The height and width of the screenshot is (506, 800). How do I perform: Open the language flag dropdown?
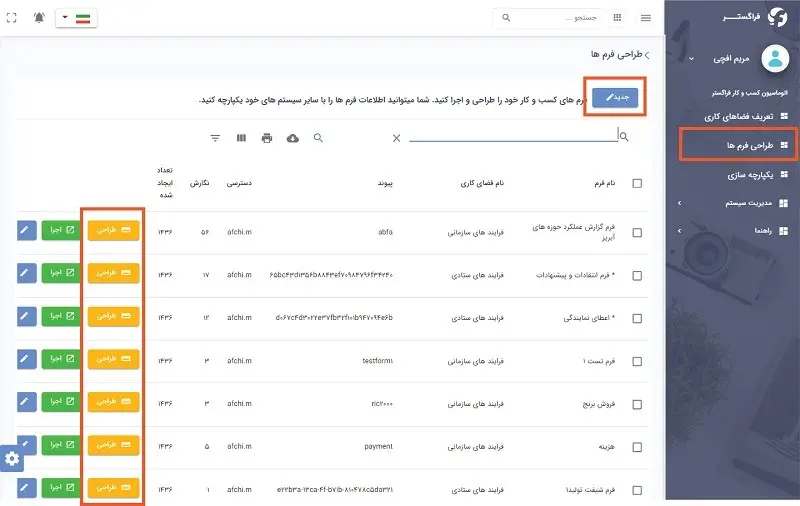(x=76, y=18)
